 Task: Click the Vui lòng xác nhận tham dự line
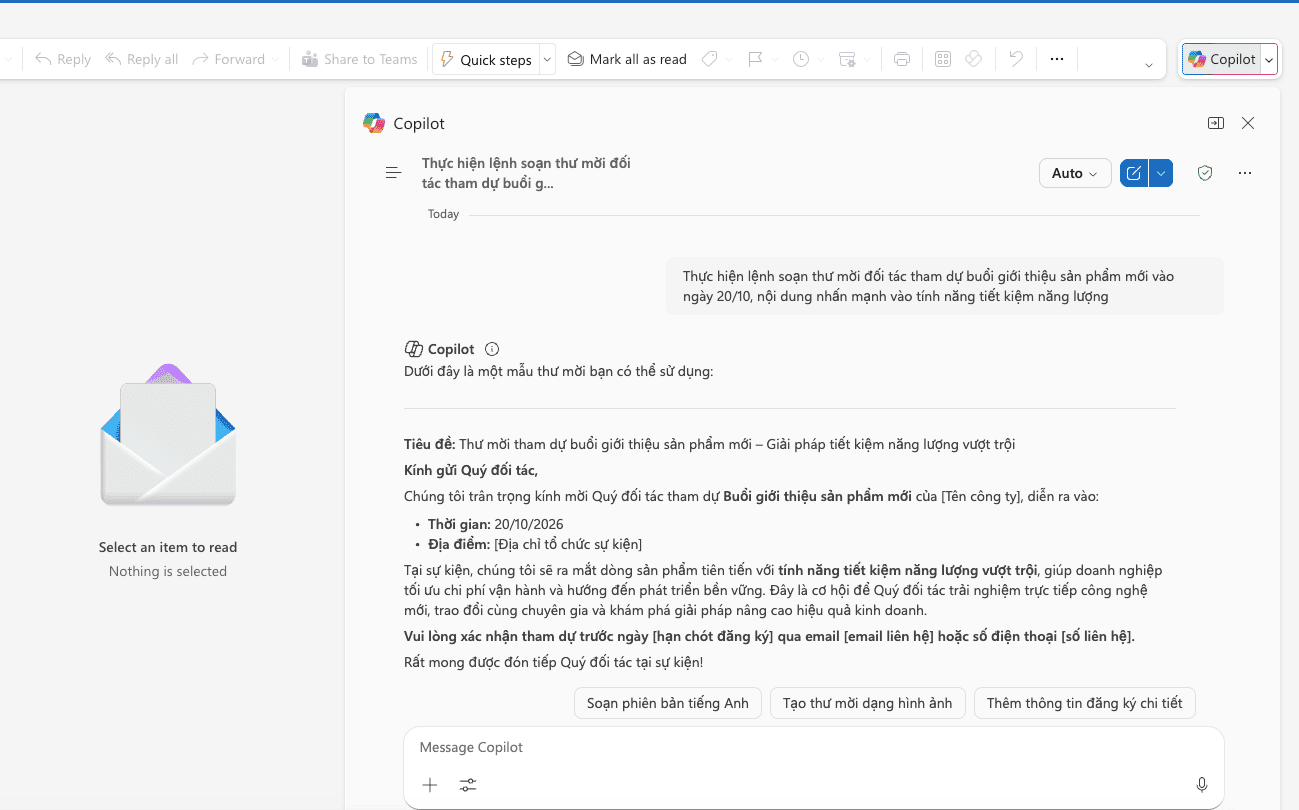(x=769, y=636)
